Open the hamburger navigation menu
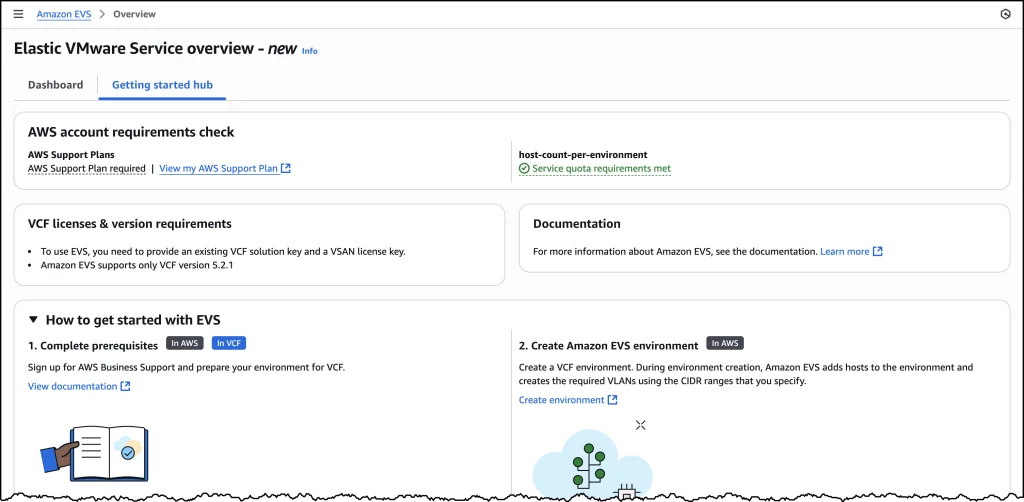1024x502 pixels. pyautogui.click(x=18, y=14)
